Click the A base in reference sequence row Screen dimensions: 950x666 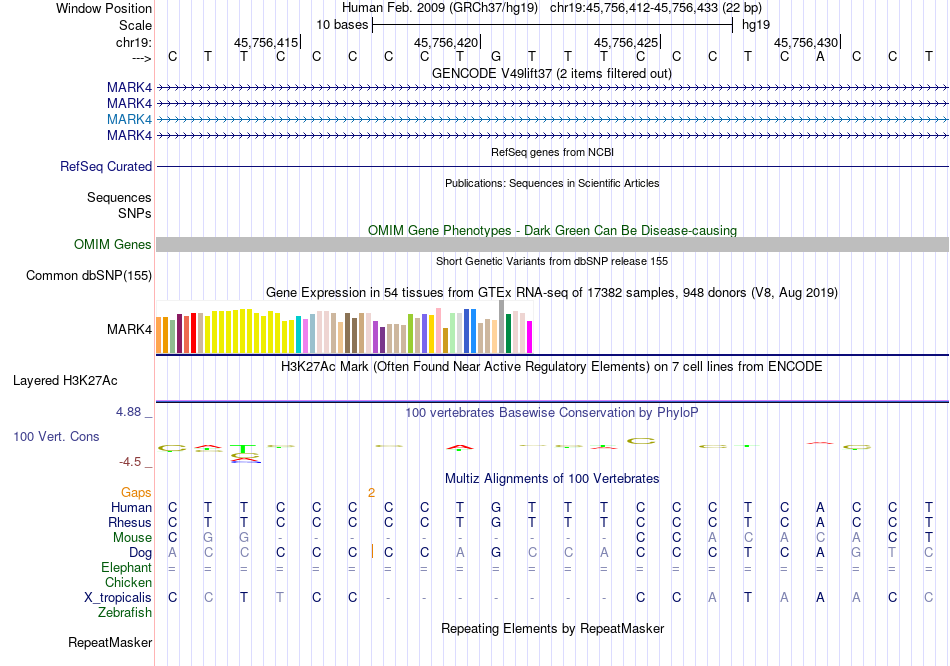(820, 56)
